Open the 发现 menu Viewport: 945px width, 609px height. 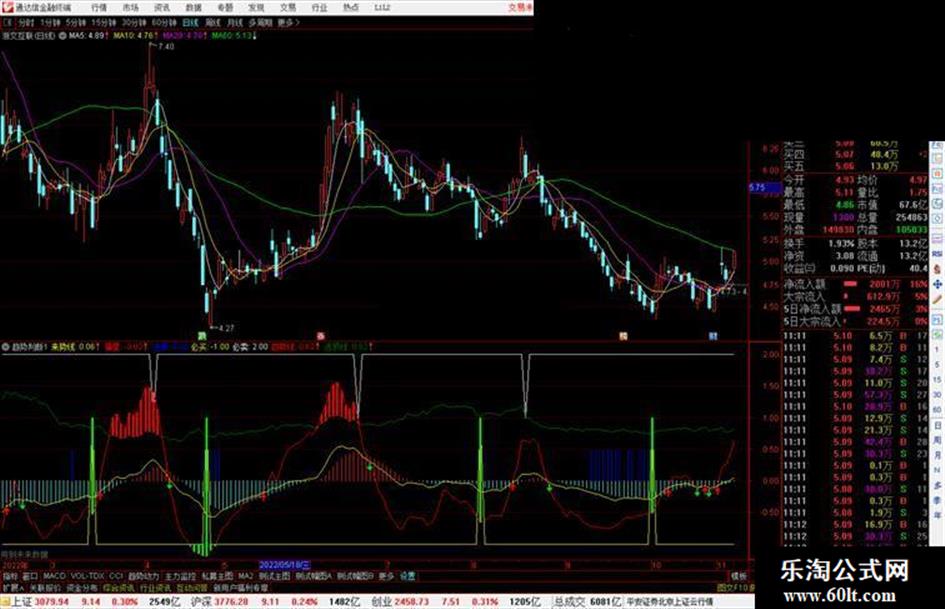(x=256, y=7)
